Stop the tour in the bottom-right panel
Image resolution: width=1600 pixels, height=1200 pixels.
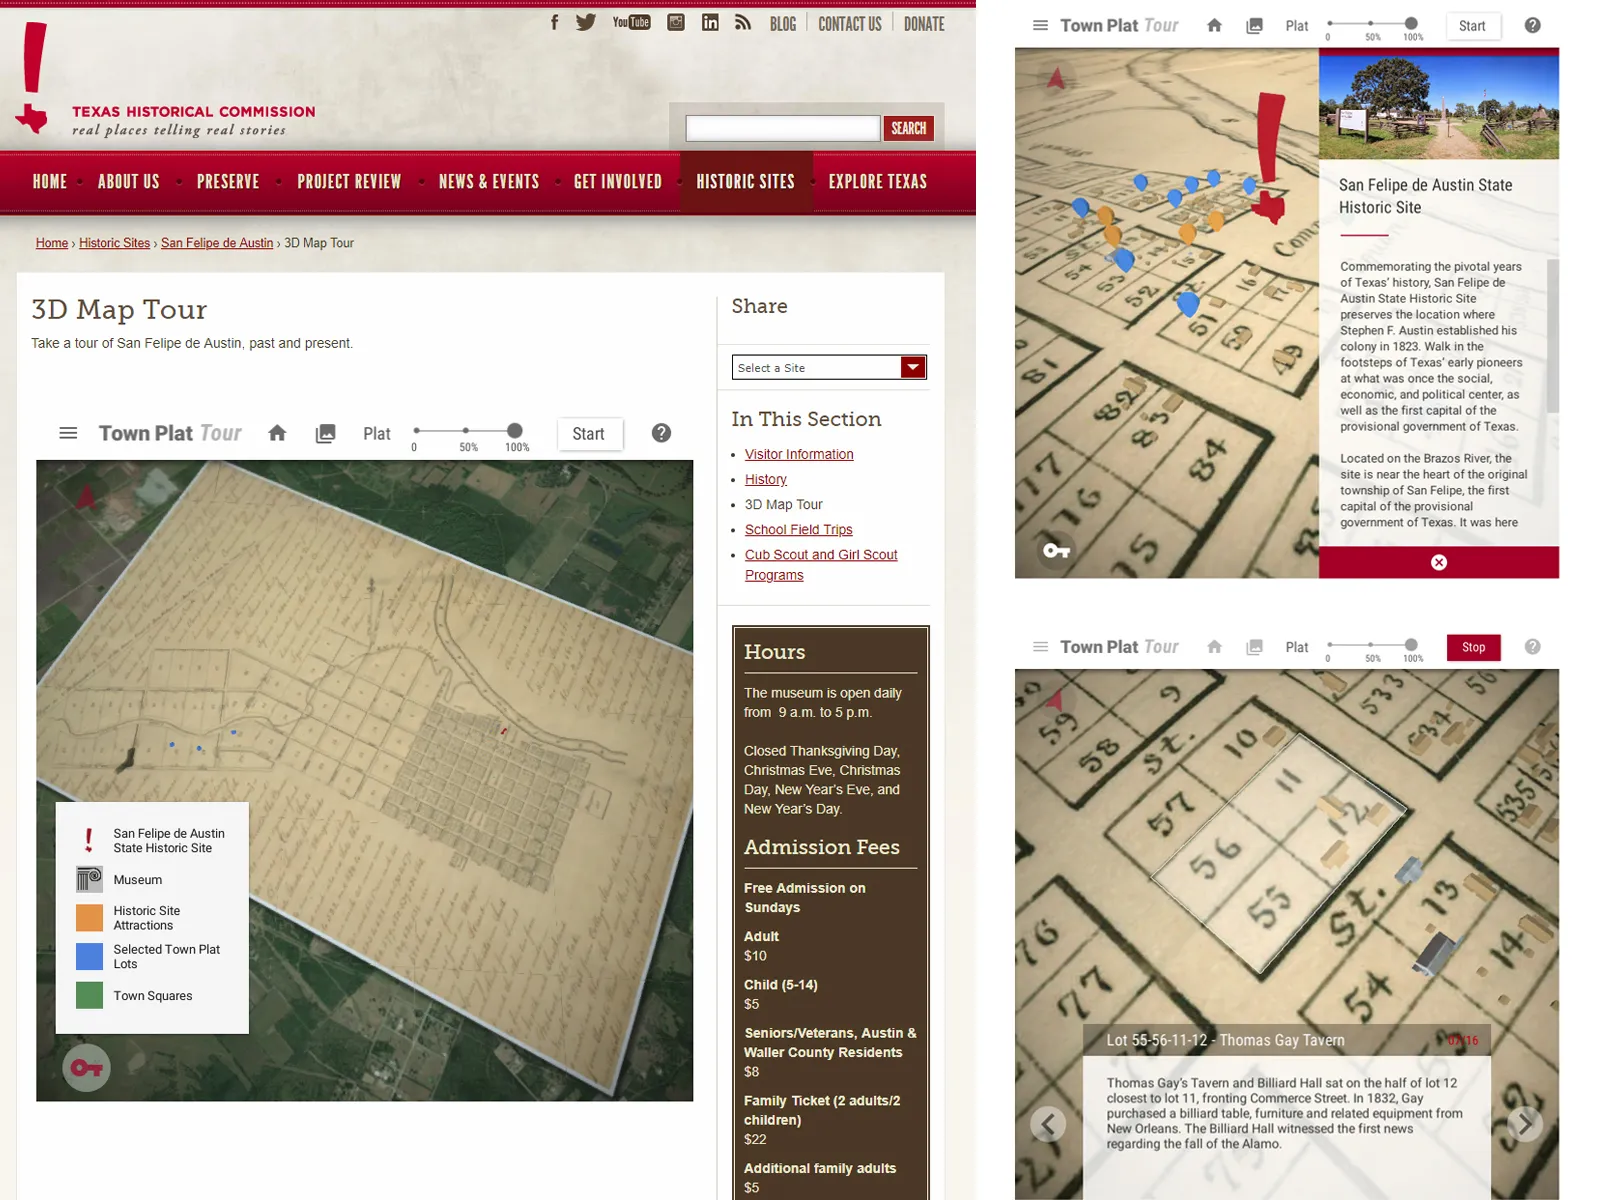(x=1473, y=647)
